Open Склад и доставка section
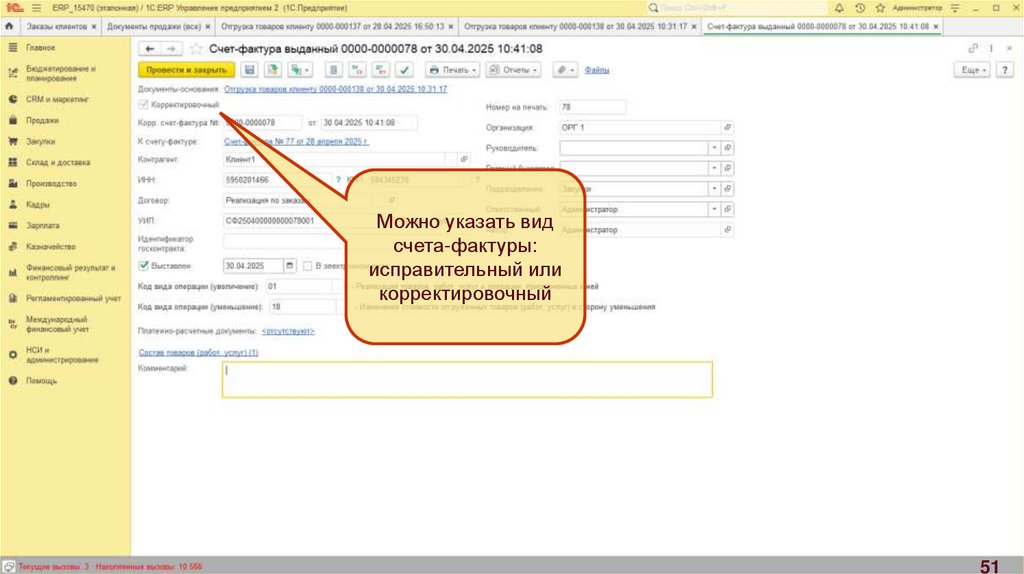 tap(58, 163)
